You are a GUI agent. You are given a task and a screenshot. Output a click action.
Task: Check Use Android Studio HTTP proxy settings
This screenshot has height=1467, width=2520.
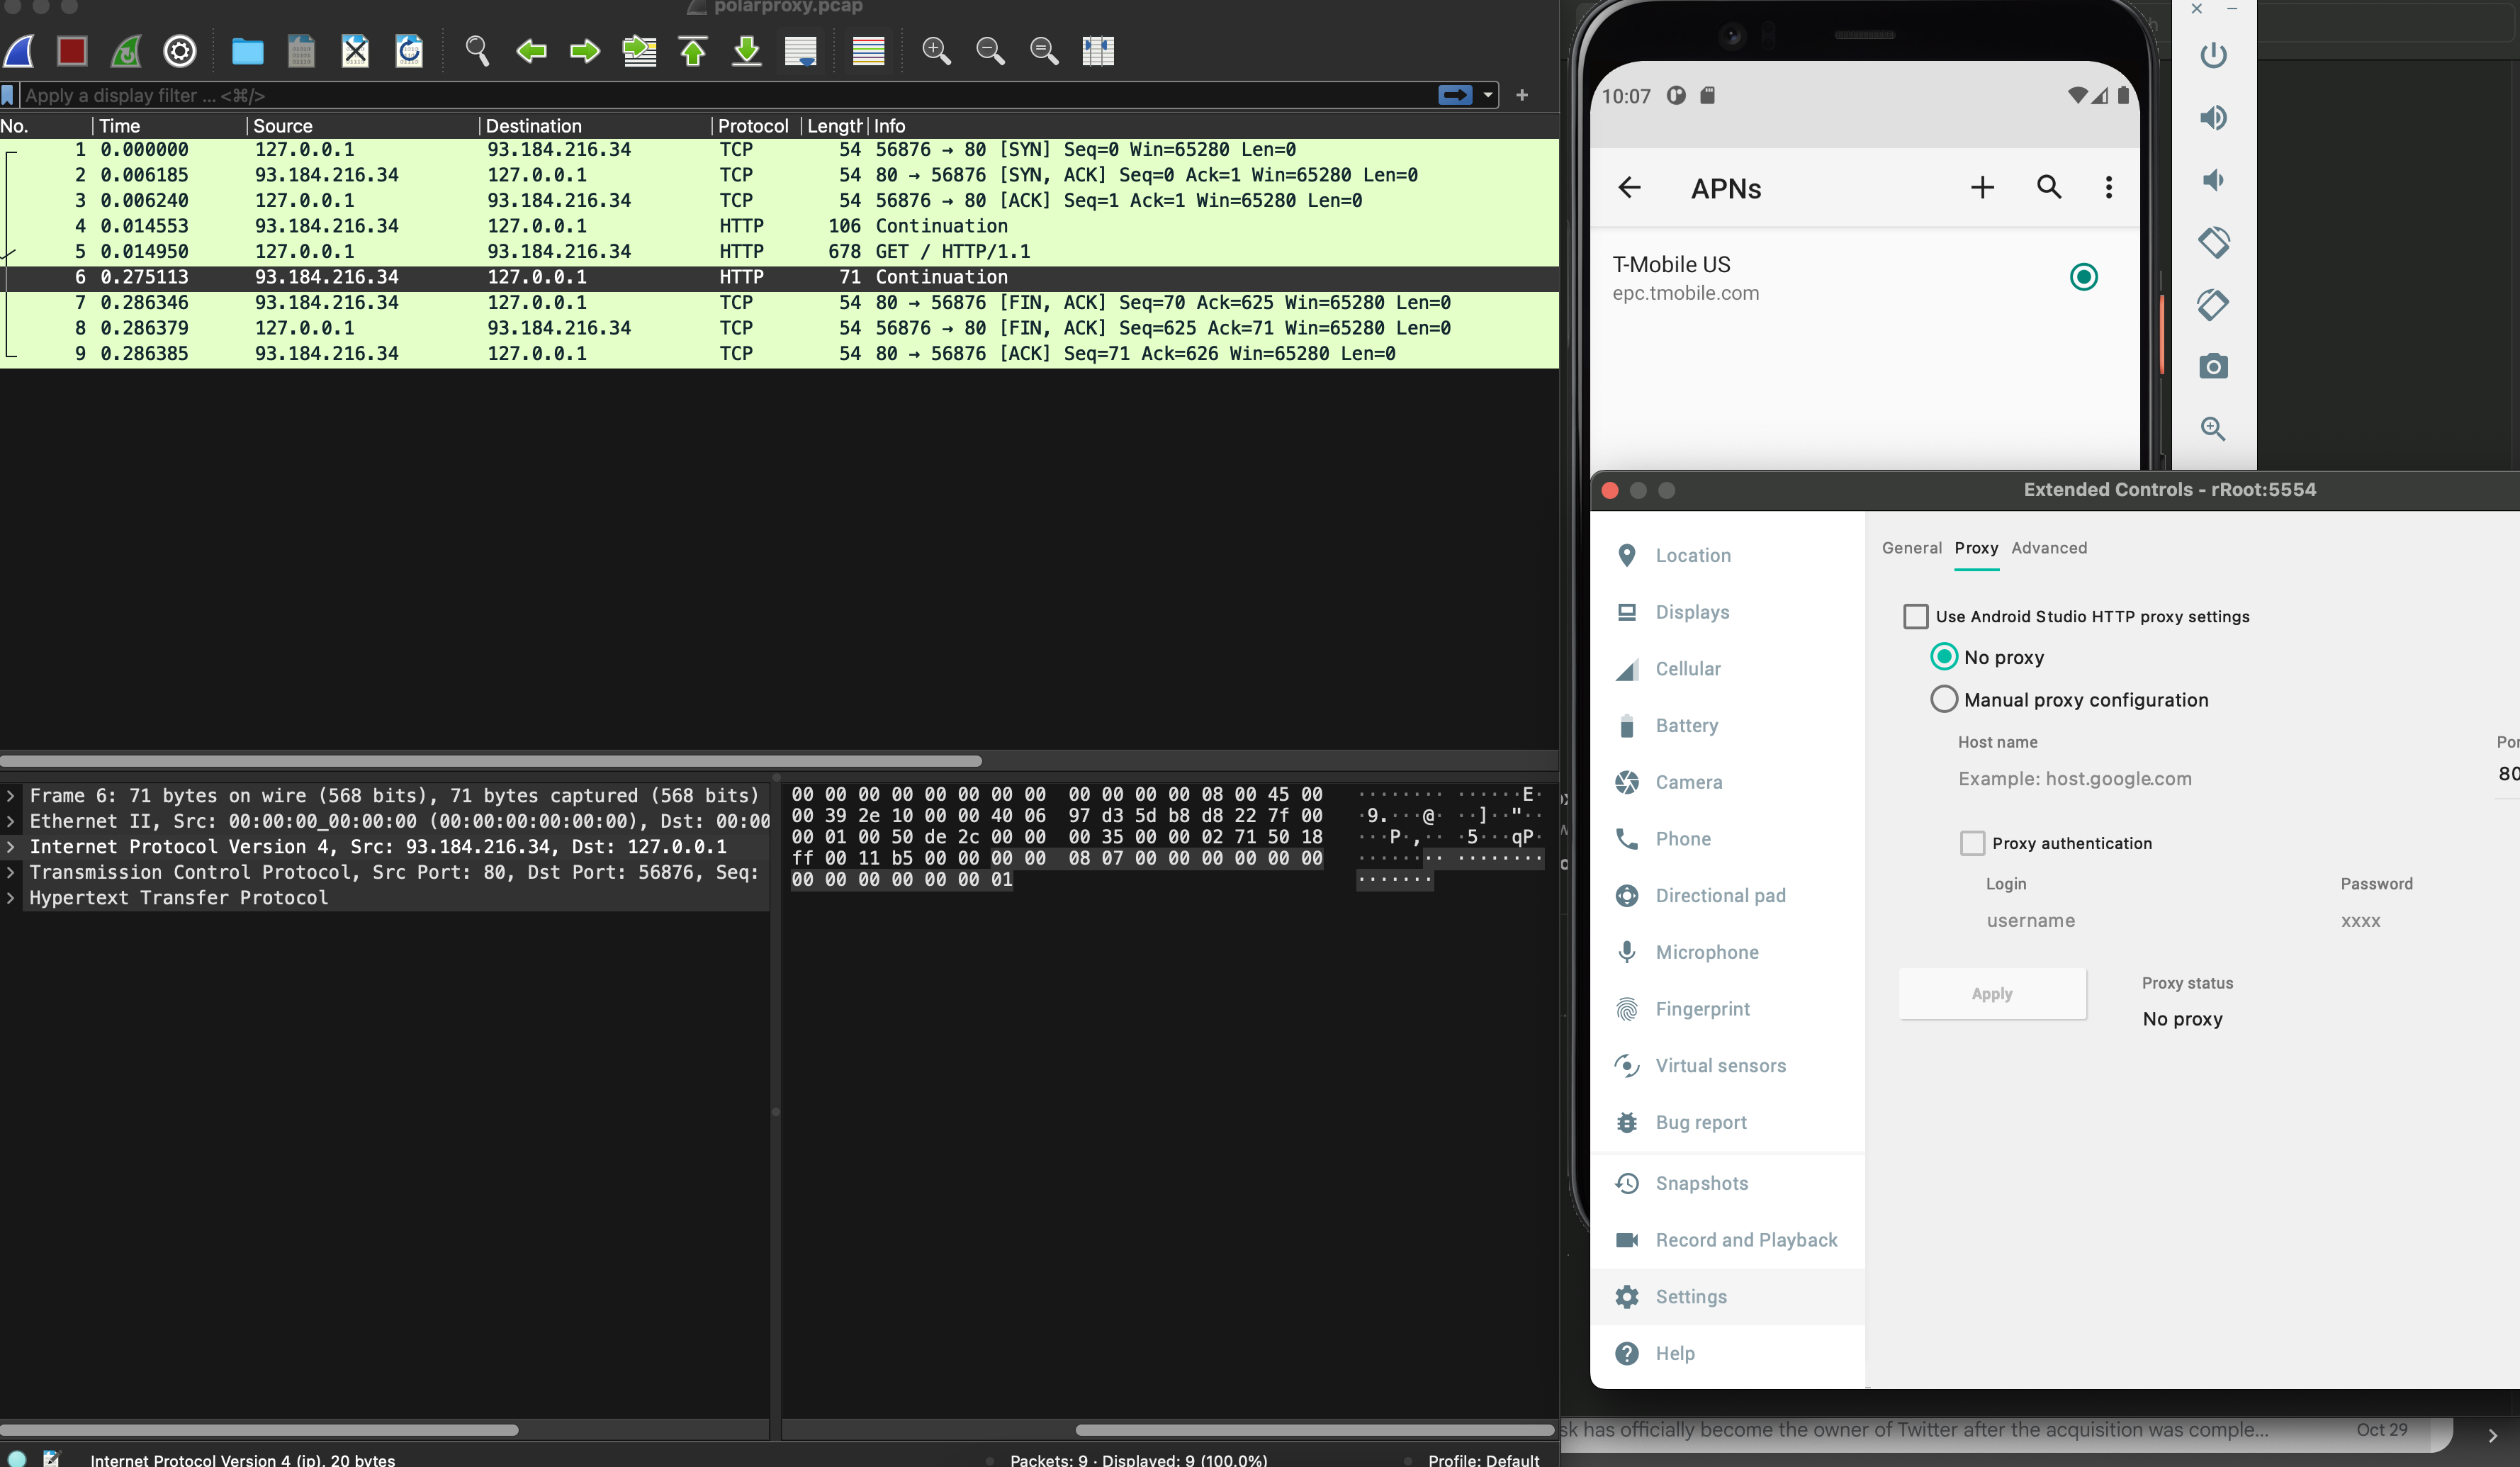(1916, 617)
